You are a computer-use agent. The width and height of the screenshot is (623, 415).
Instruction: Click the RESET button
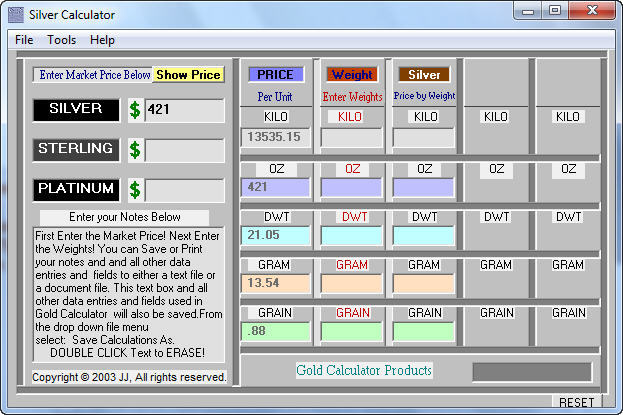[x=576, y=403]
